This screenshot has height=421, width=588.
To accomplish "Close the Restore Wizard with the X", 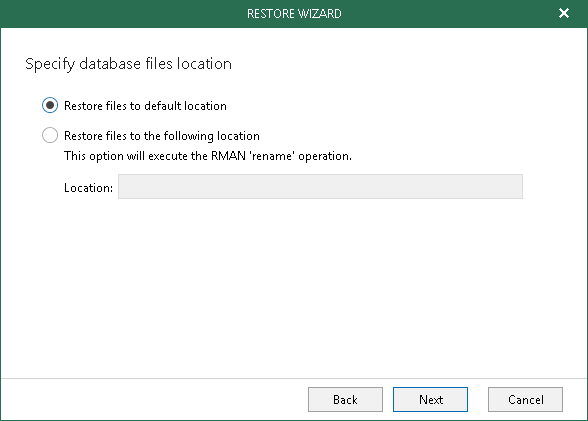I will click(x=564, y=13).
